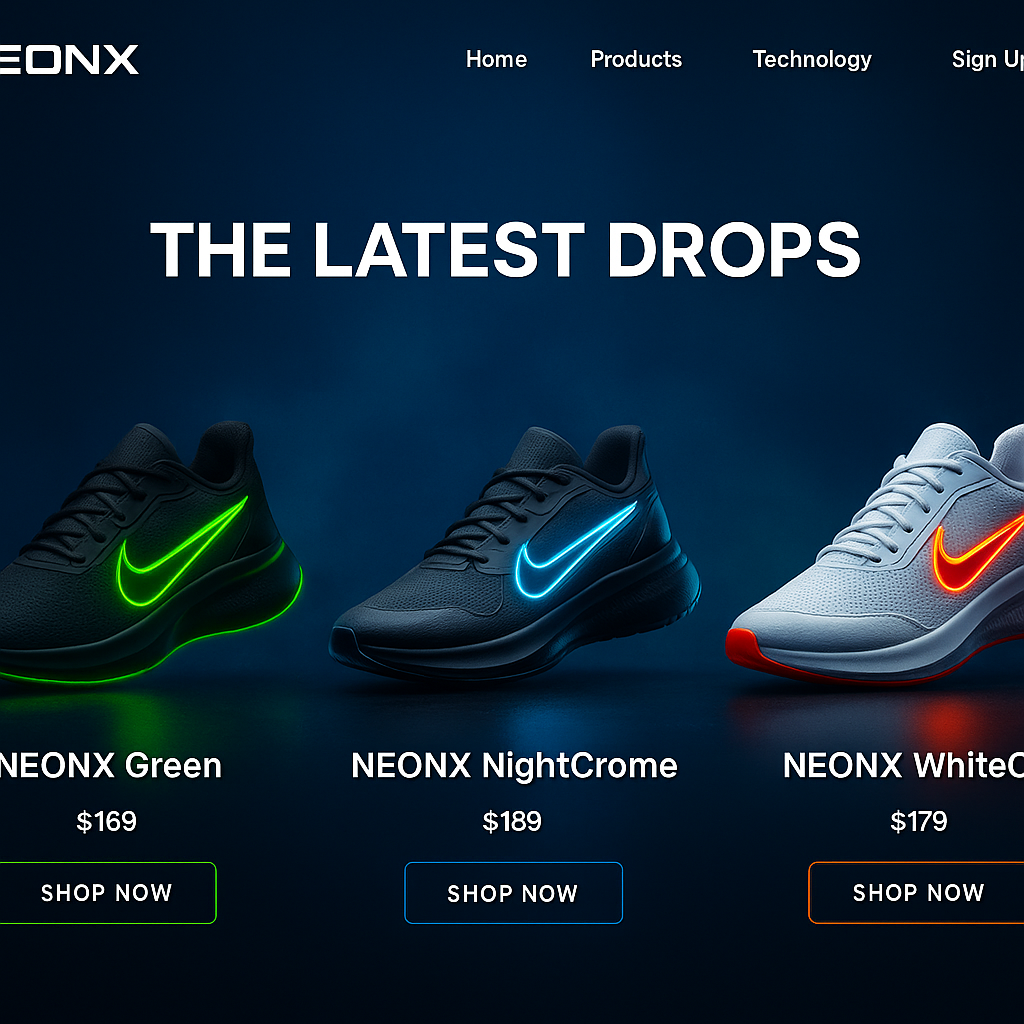Open the NEONX White product title
1024x1024 pixels.
(x=903, y=765)
